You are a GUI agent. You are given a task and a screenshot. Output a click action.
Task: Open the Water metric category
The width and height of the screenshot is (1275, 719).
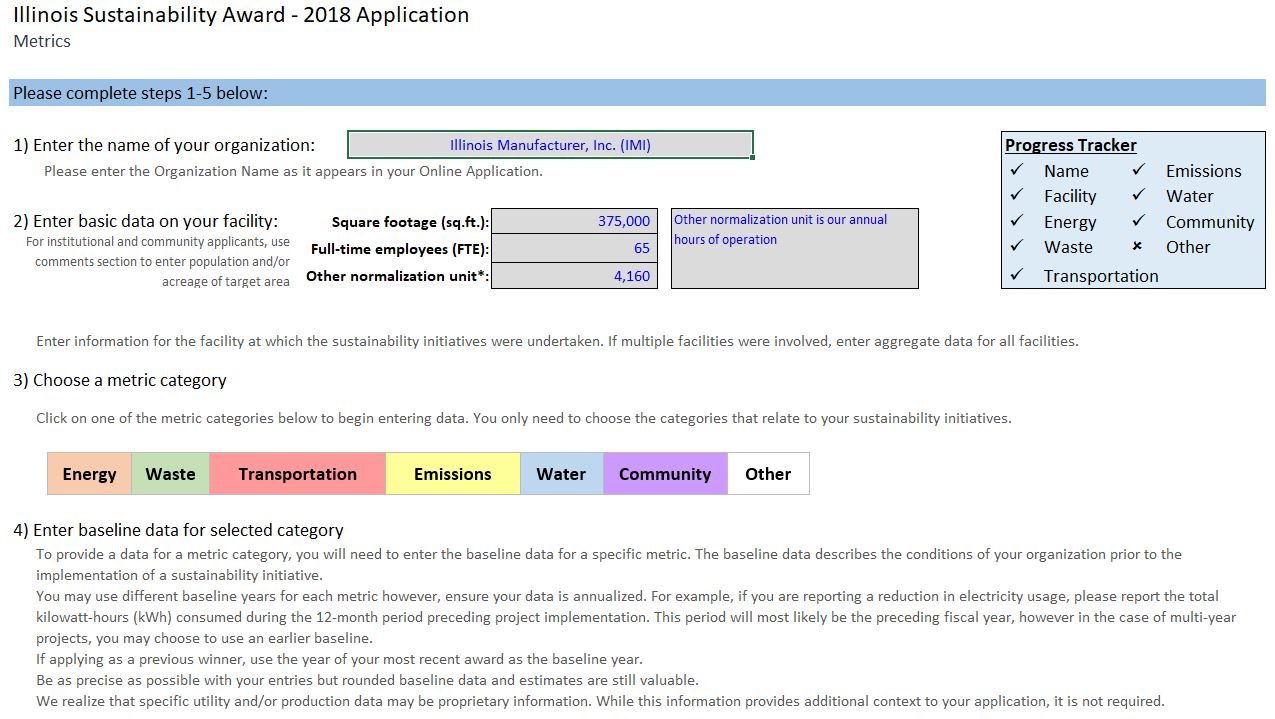(561, 474)
